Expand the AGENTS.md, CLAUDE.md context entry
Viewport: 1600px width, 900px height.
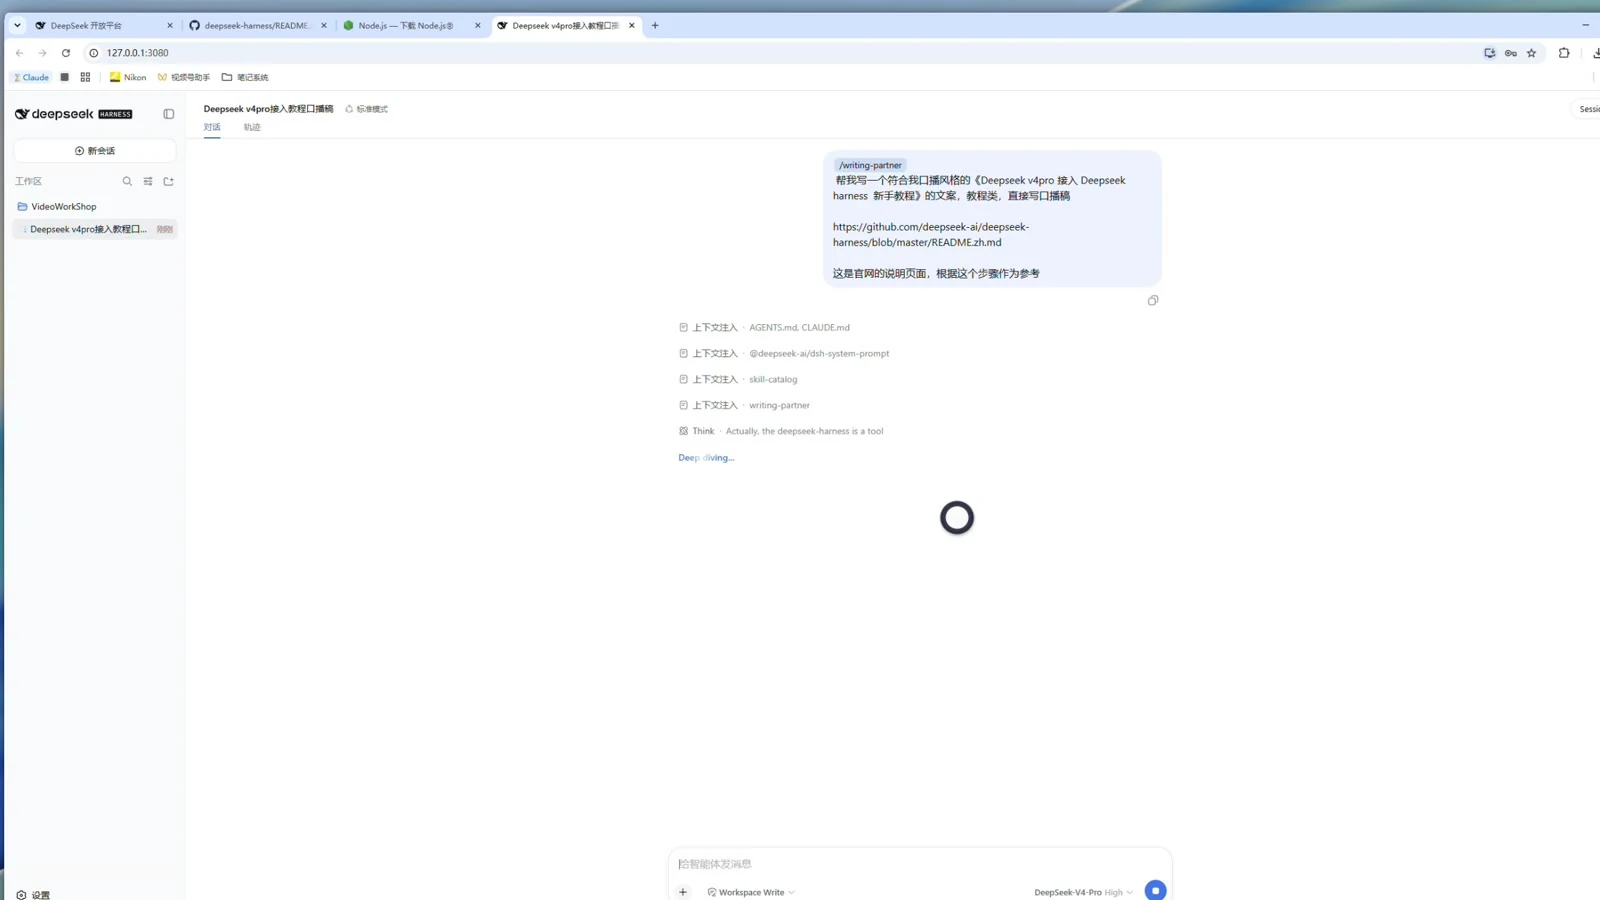(764, 327)
